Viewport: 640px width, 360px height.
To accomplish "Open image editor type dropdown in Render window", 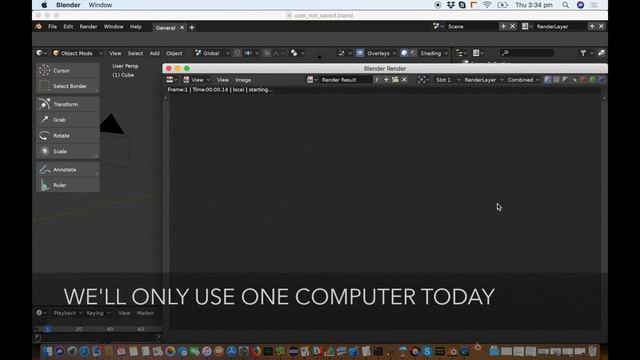I will coord(171,80).
